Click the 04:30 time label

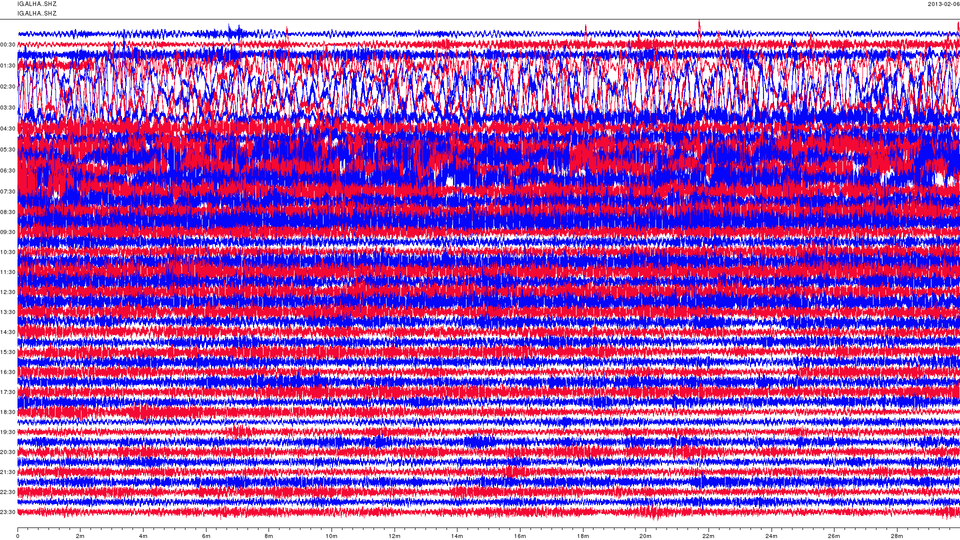pos(8,129)
